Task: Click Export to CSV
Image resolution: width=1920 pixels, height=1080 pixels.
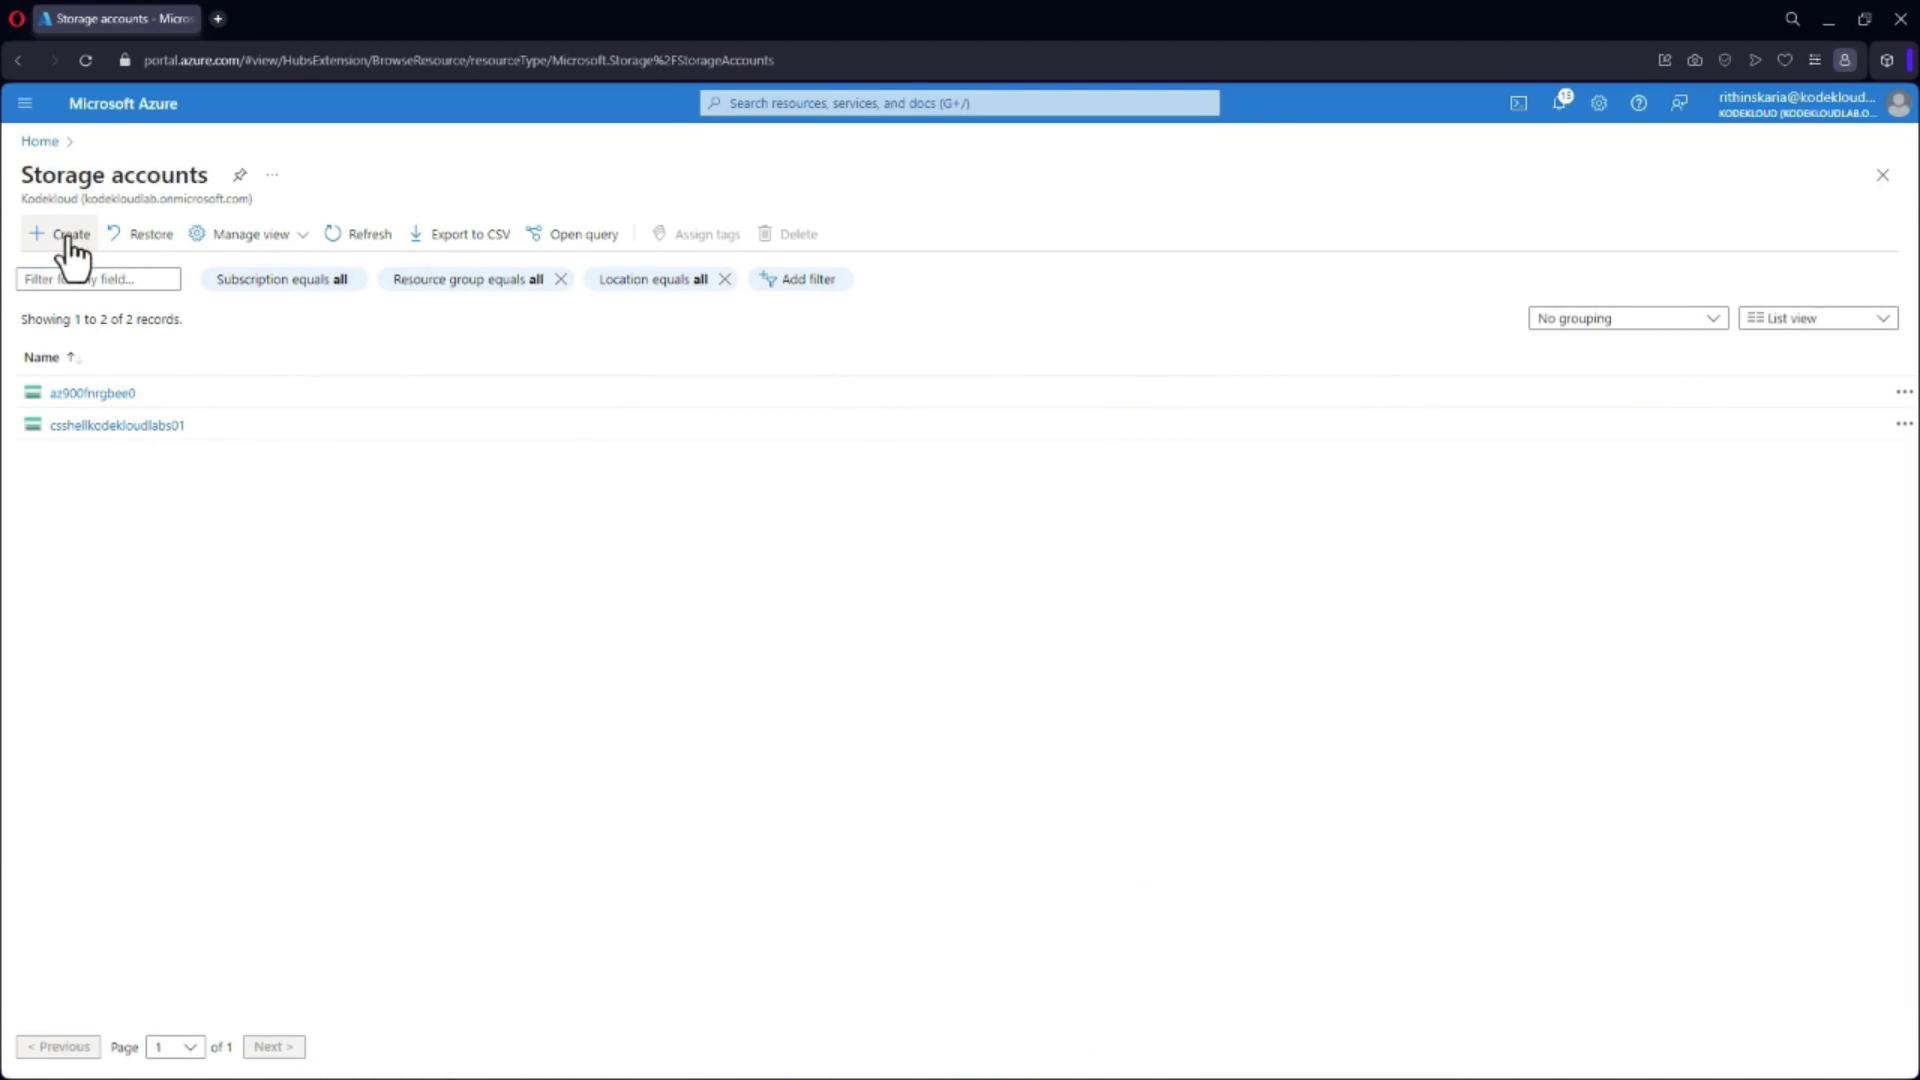Action: point(460,234)
